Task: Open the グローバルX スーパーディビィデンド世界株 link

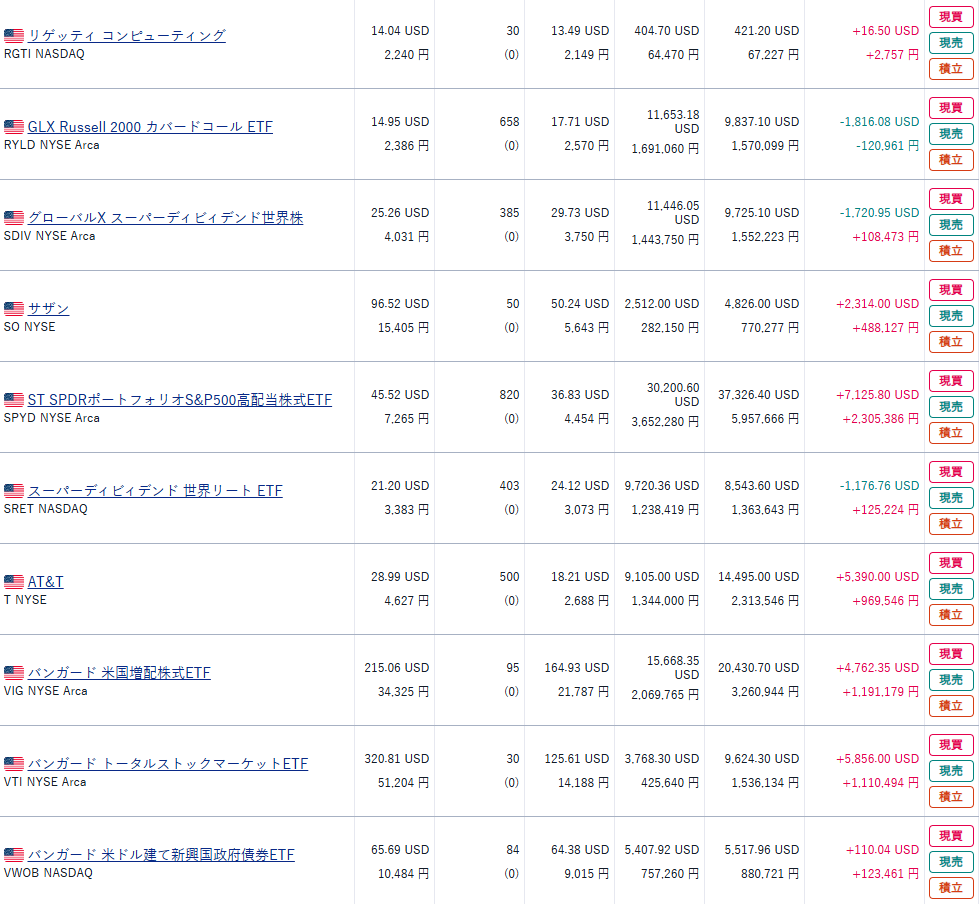Action: pos(165,218)
